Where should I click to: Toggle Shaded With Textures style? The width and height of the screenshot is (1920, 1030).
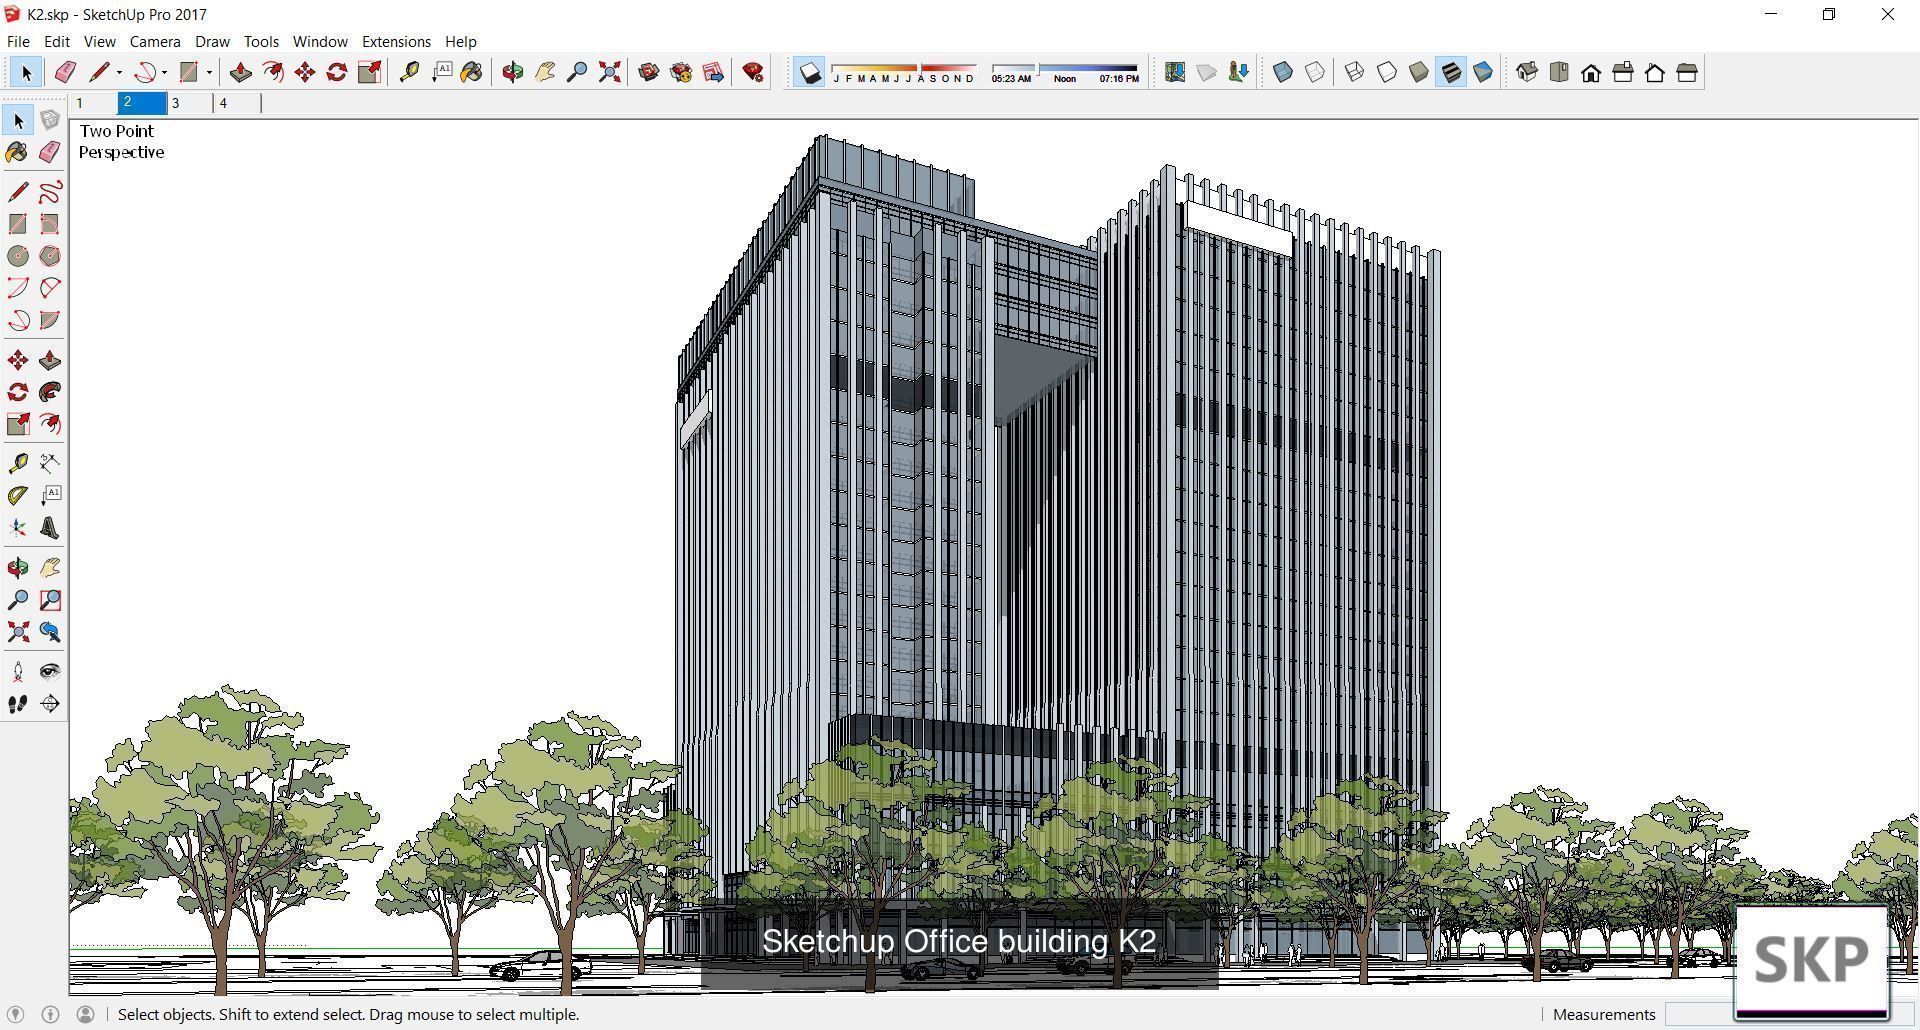[1451, 72]
